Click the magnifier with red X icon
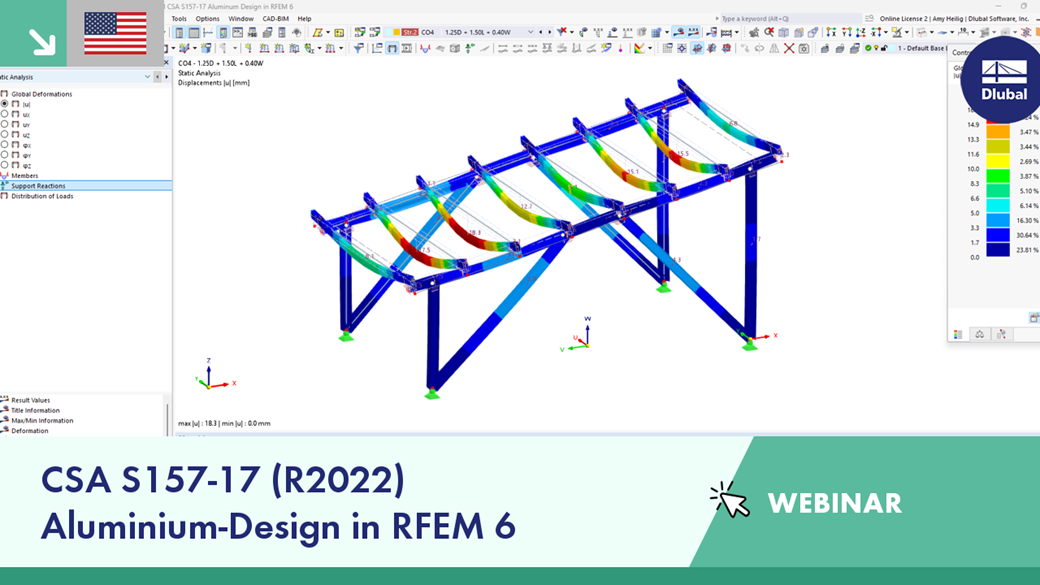The width and height of the screenshot is (1040, 585). click(769, 32)
